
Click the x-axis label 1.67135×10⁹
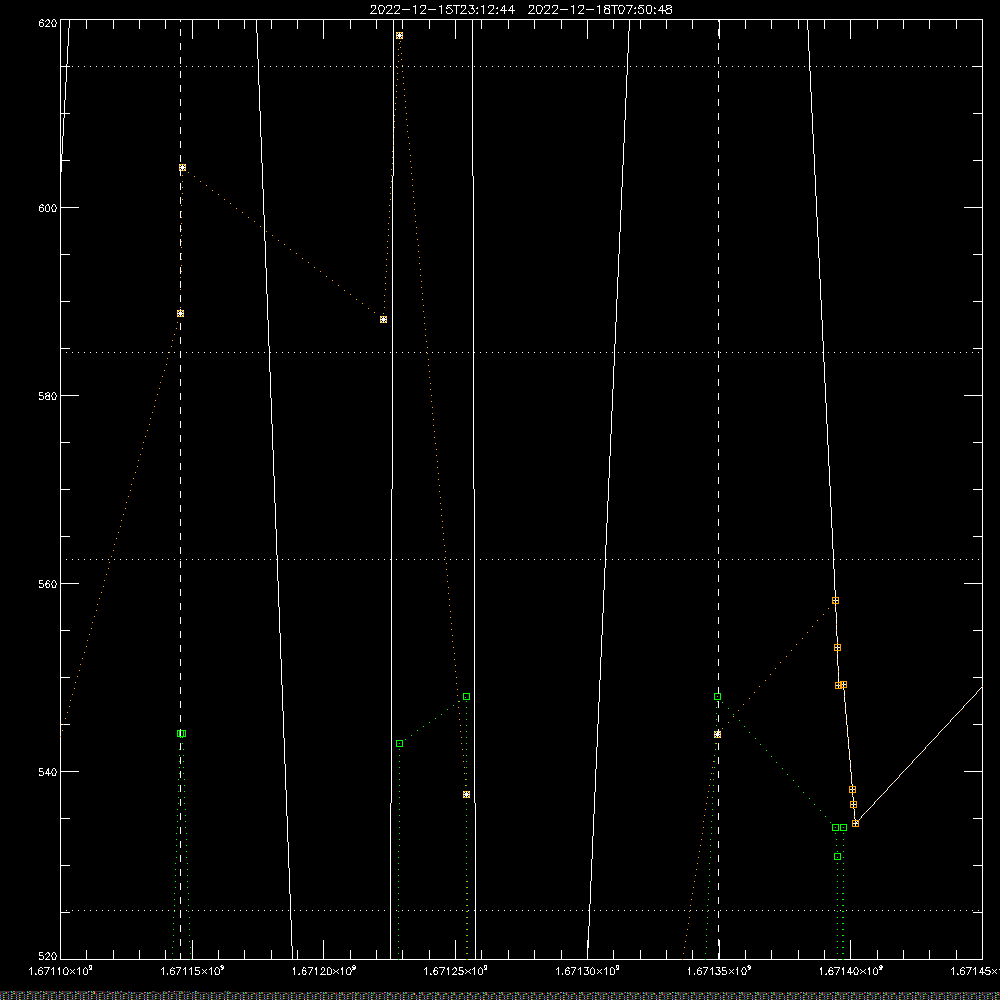[x=719, y=971]
